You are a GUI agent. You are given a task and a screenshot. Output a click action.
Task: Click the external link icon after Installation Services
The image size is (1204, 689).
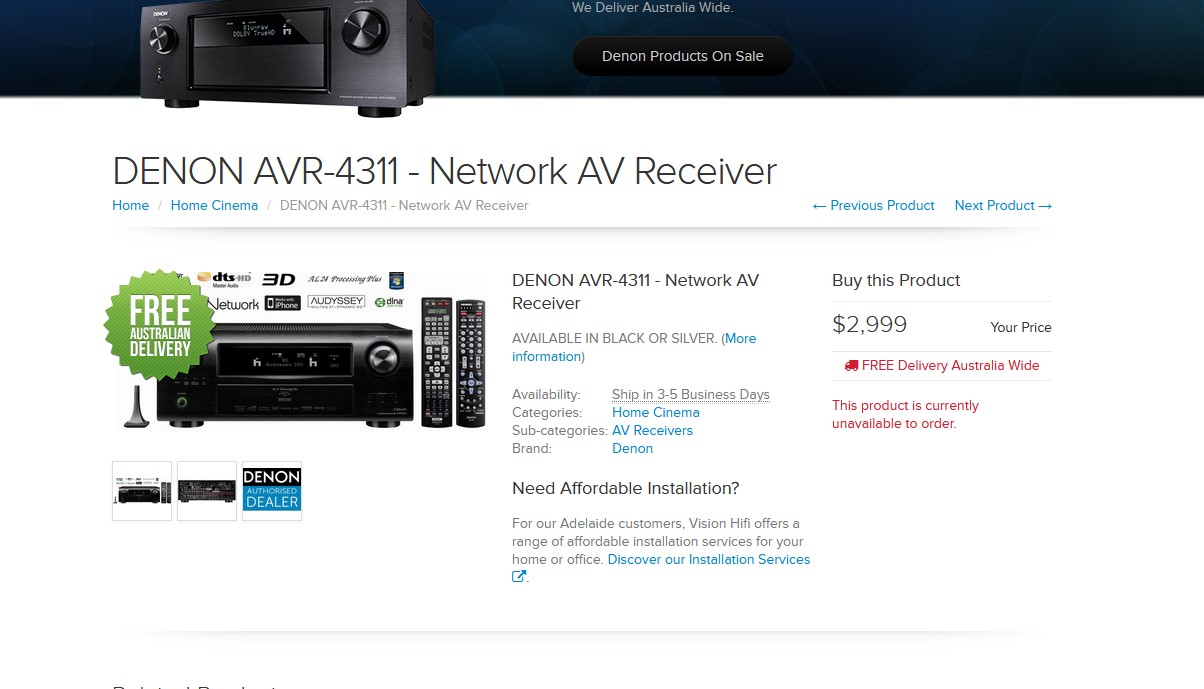click(519, 577)
